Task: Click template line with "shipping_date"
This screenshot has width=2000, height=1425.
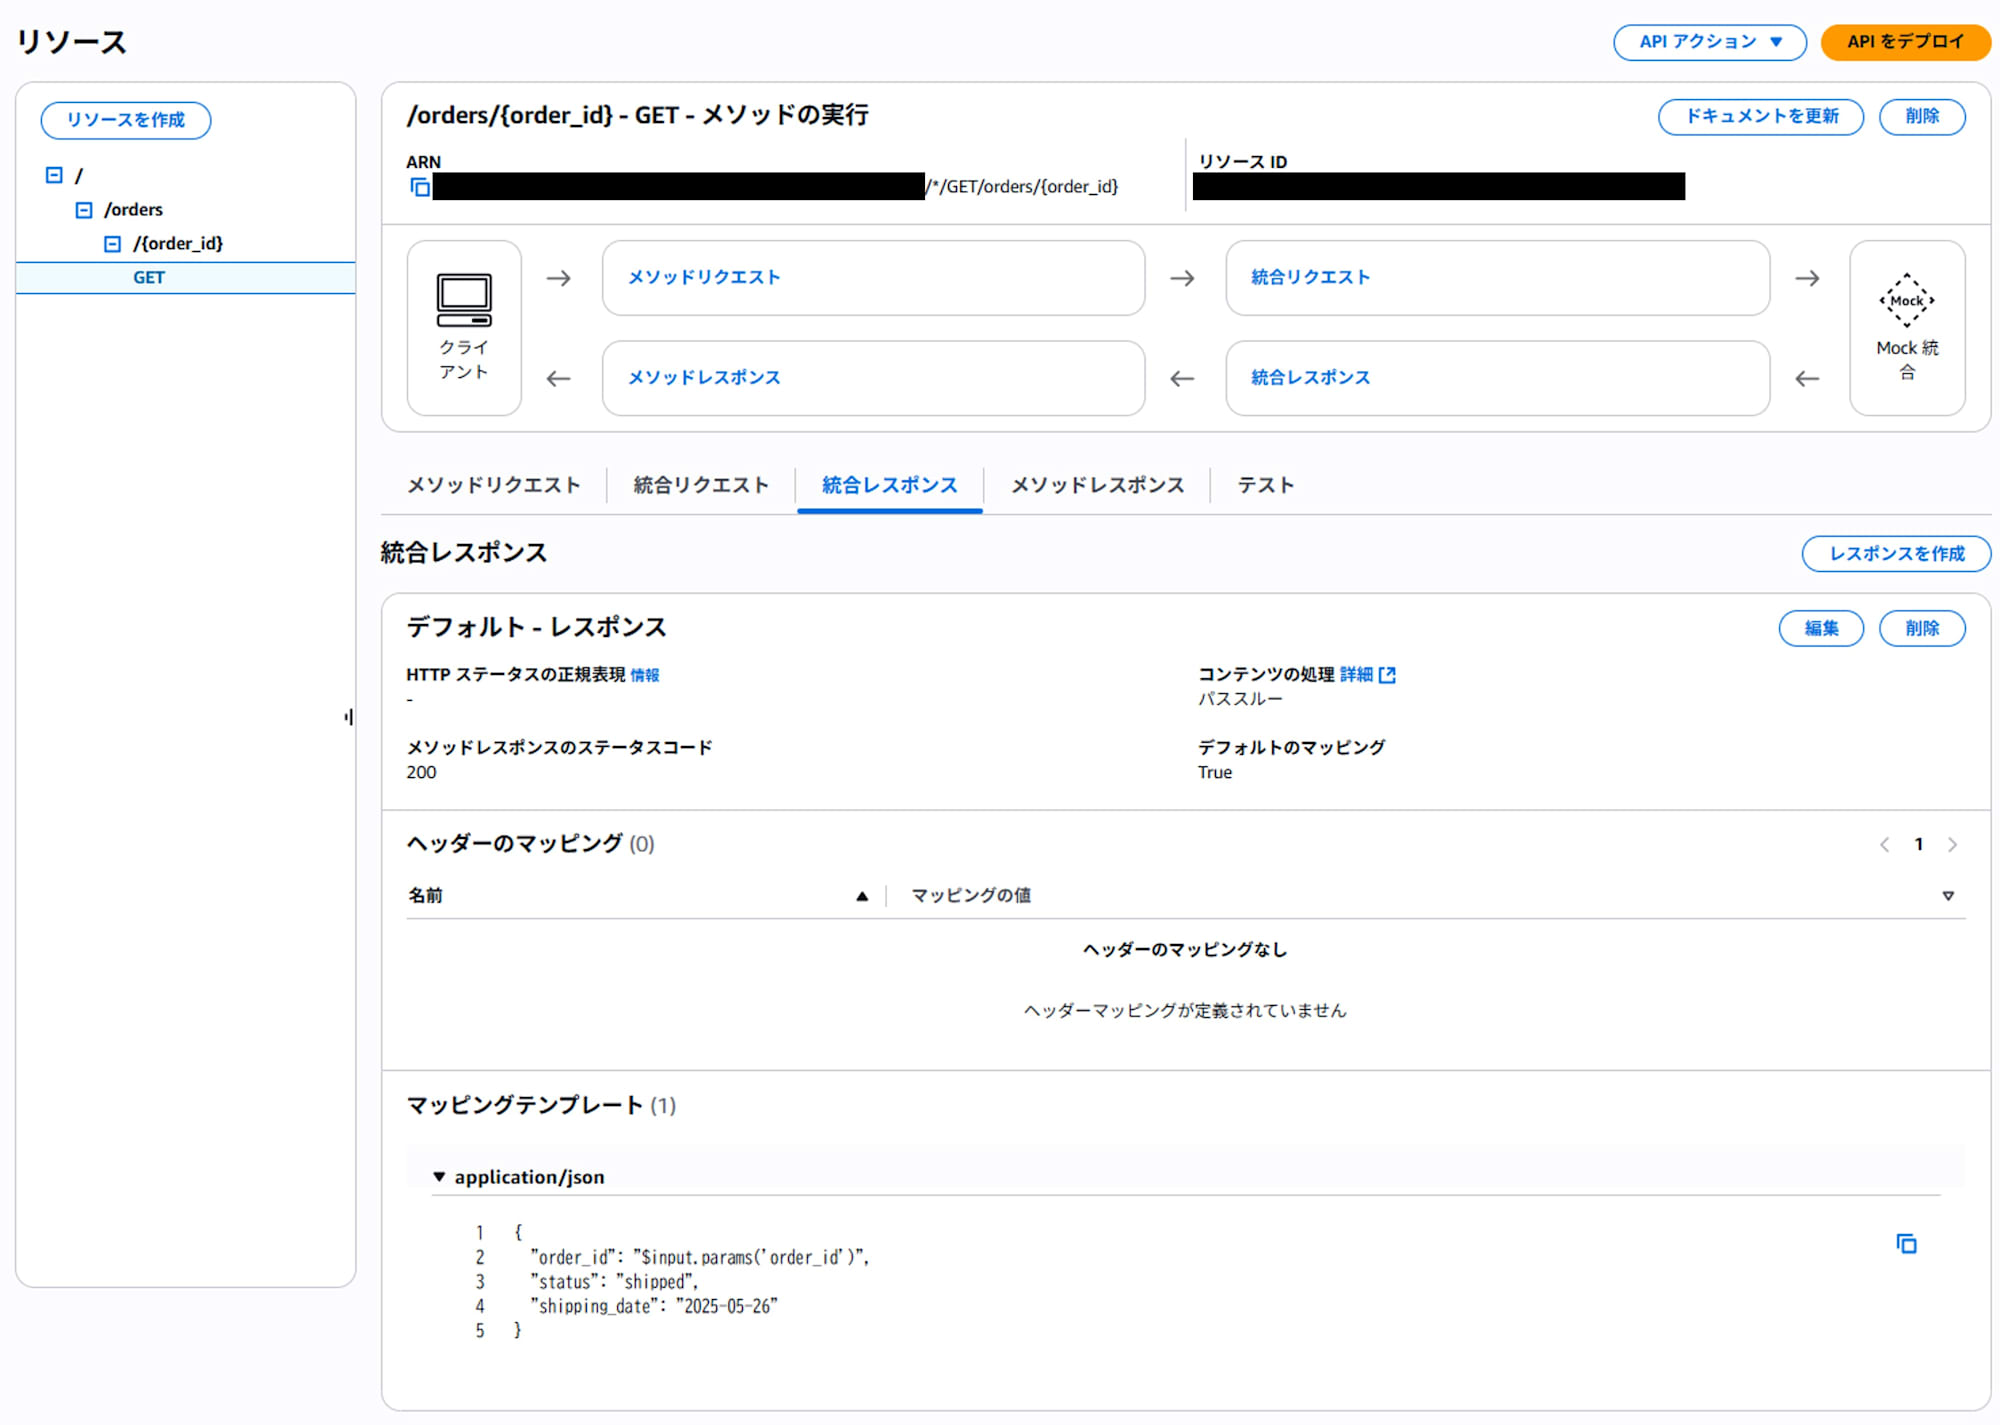Action: click(654, 1306)
